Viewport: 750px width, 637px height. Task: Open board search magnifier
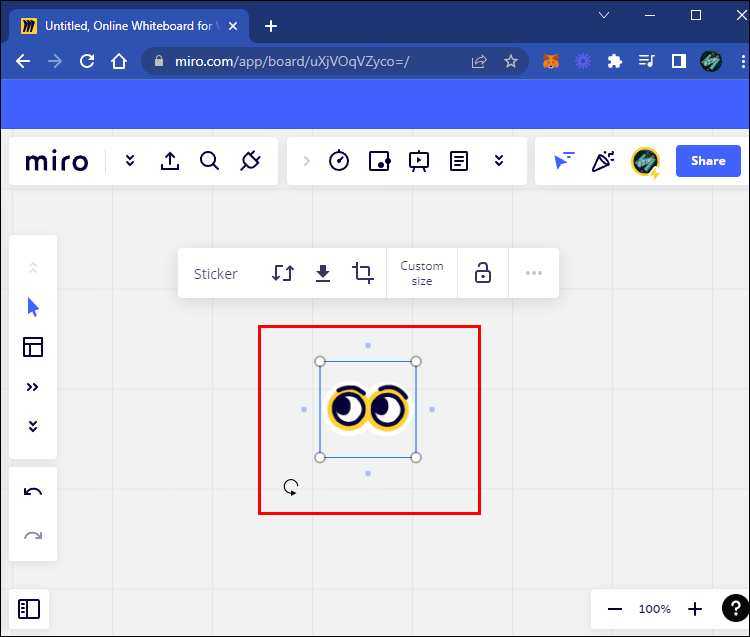(x=209, y=161)
